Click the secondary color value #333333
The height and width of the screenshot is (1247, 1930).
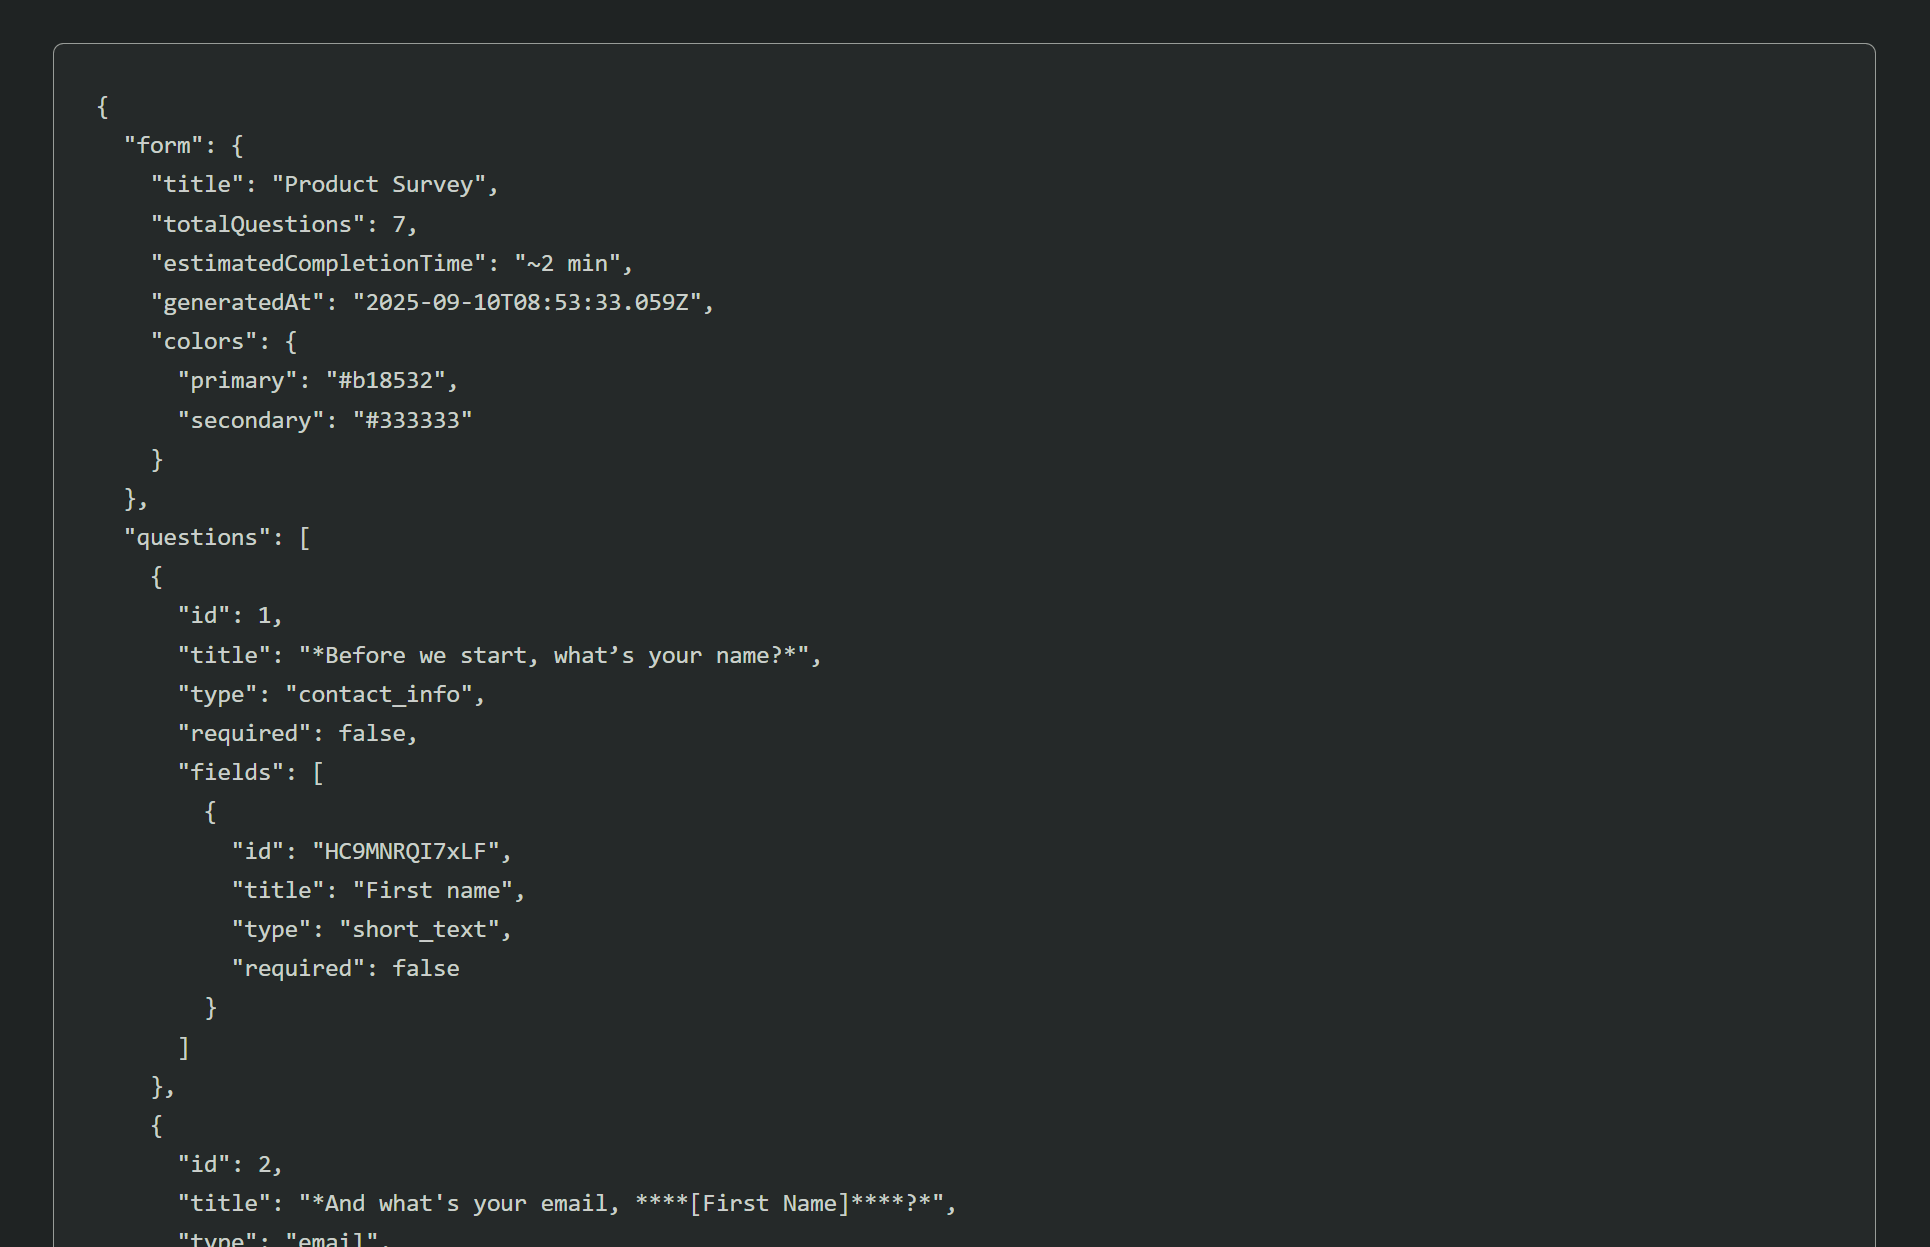pyautogui.click(x=412, y=420)
